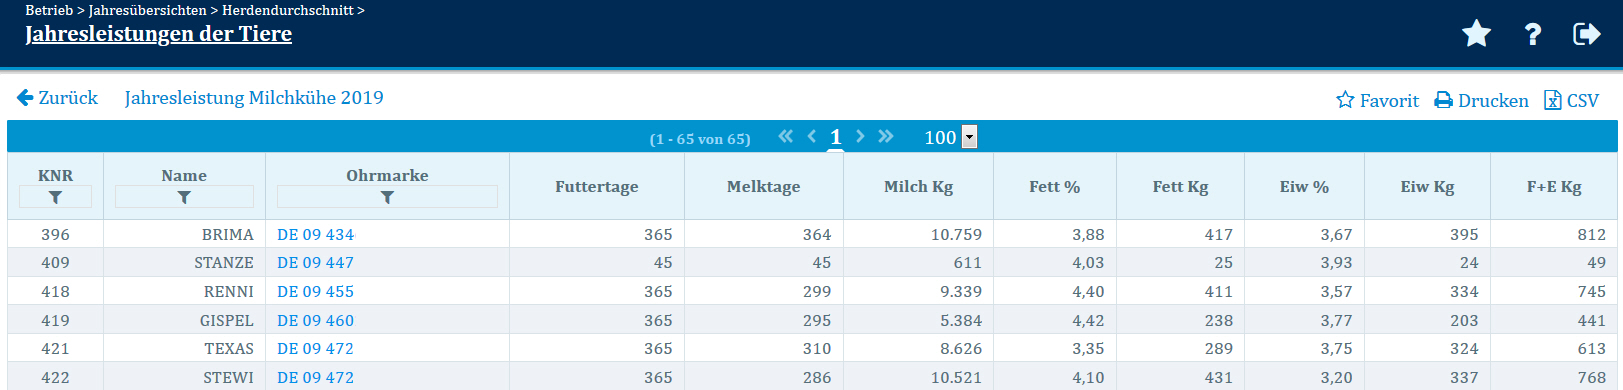Click the white star favorites icon in header
This screenshot has height=390, width=1623.
pyautogui.click(x=1476, y=34)
